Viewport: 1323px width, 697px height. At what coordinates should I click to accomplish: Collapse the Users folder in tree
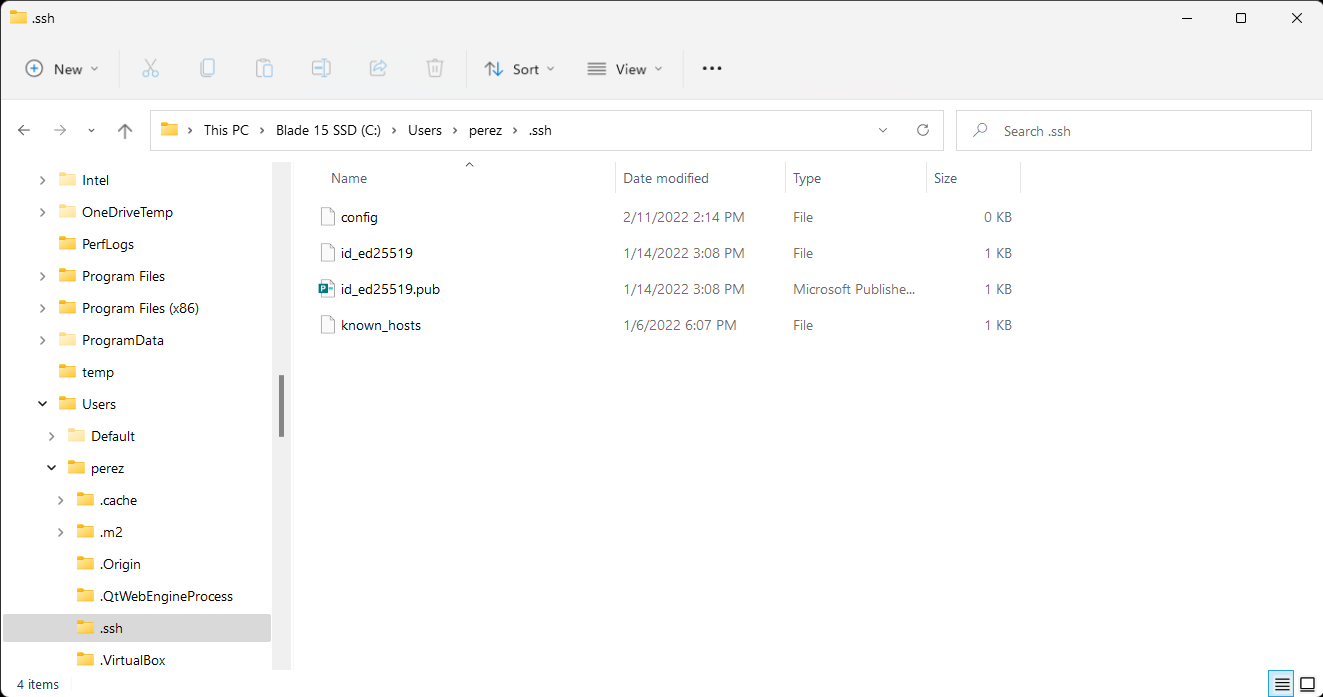[x=42, y=404]
